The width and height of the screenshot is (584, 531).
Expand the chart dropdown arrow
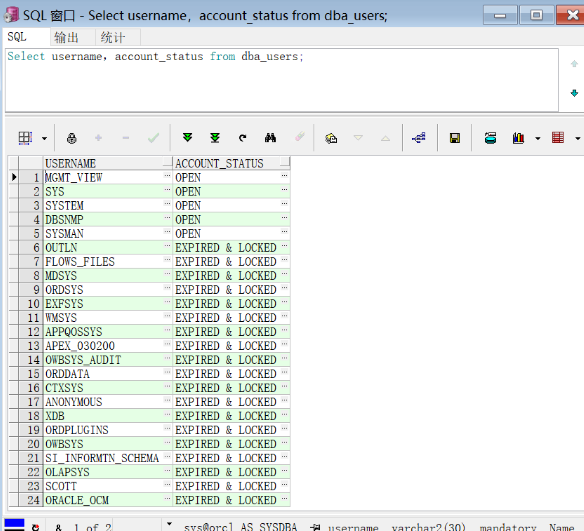(x=537, y=139)
